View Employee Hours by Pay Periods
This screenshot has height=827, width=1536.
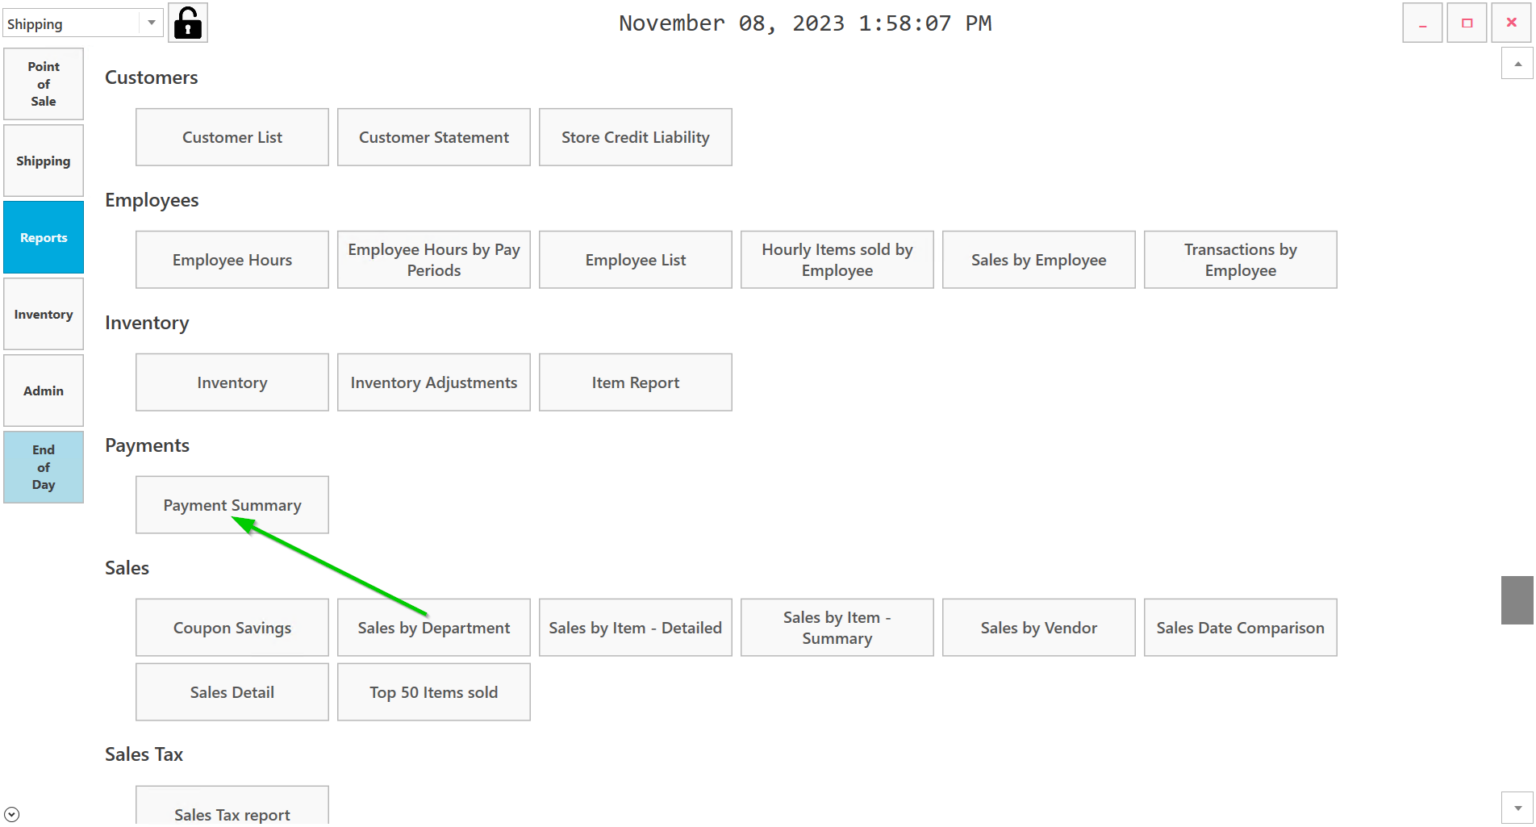point(433,259)
